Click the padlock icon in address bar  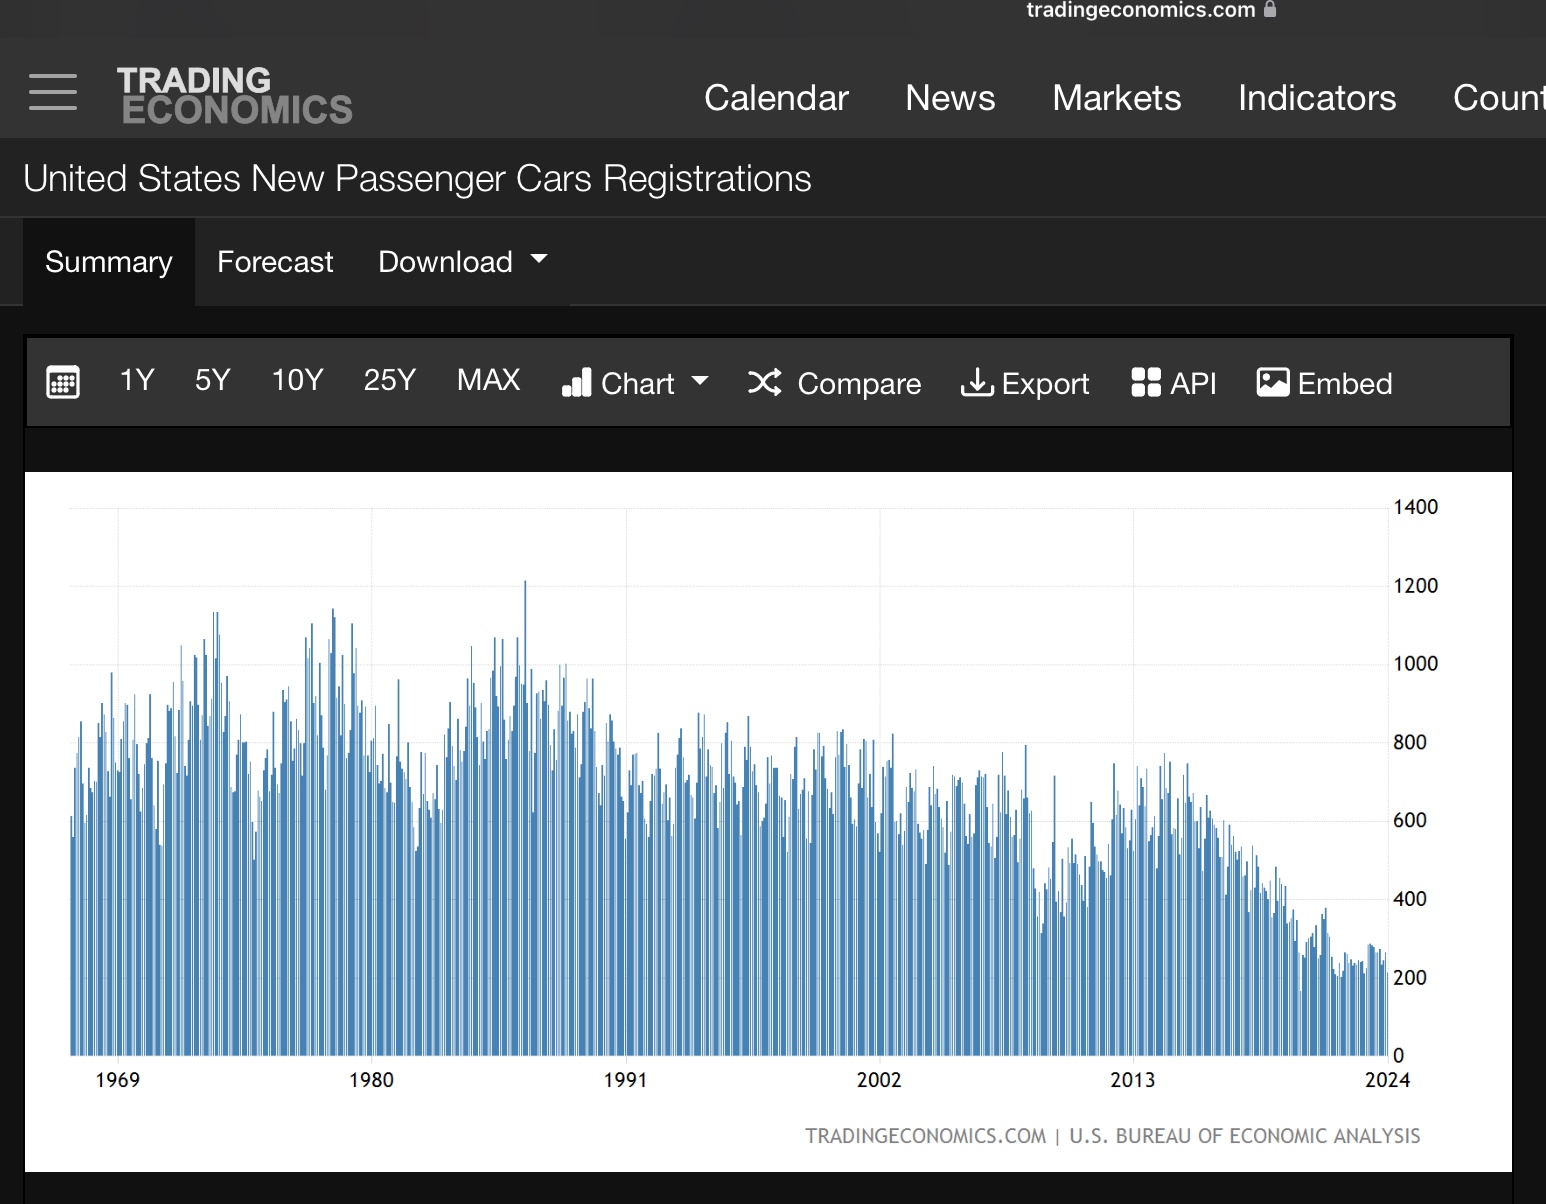point(1270,9)
